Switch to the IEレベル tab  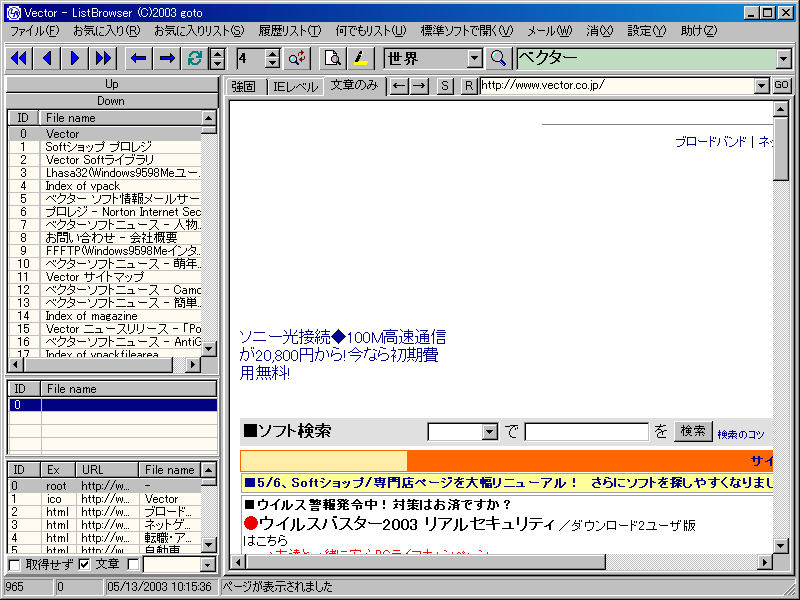click(295, 86)
